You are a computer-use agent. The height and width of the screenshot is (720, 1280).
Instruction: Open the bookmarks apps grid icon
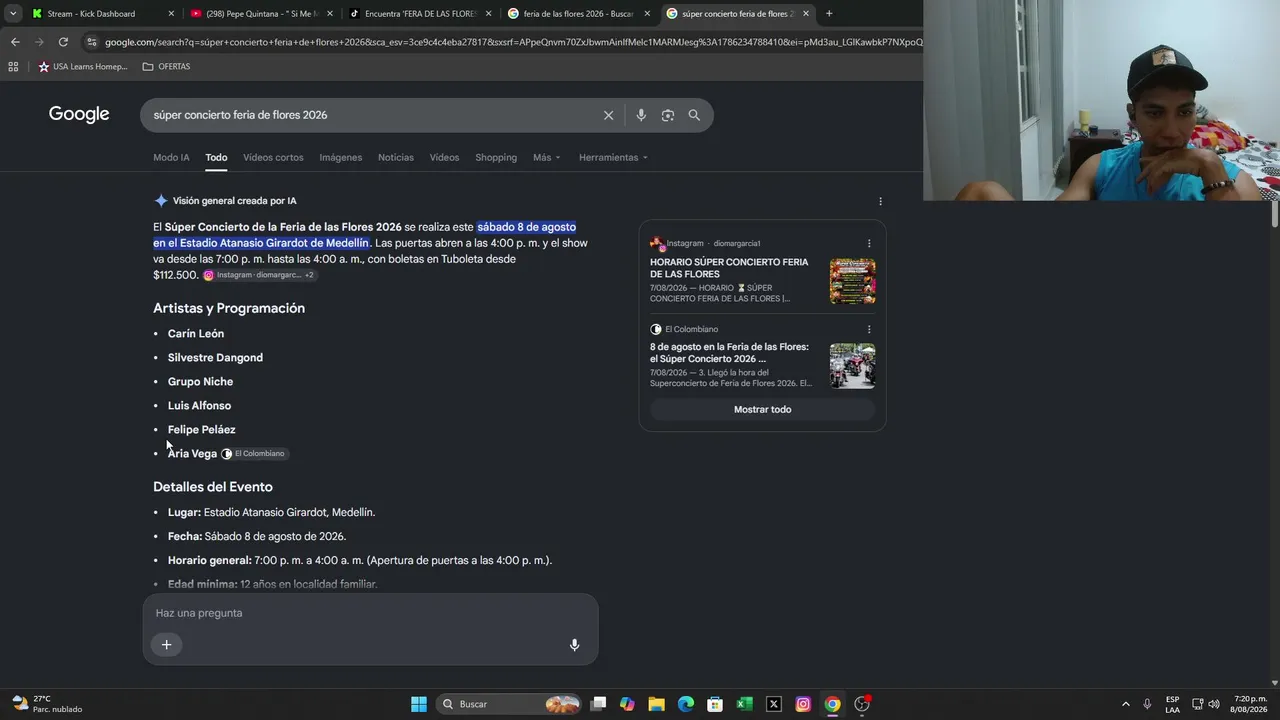tap(13, 67)
